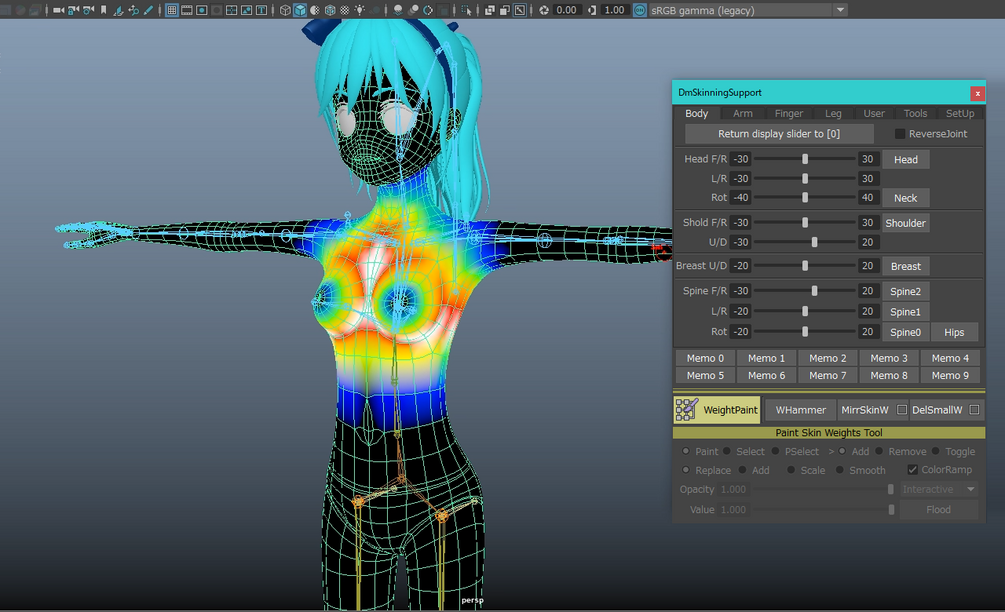Toggle Use All Lights bulb icon
The height and width of the screenshot is (612, 1005).
click(360, 10)
